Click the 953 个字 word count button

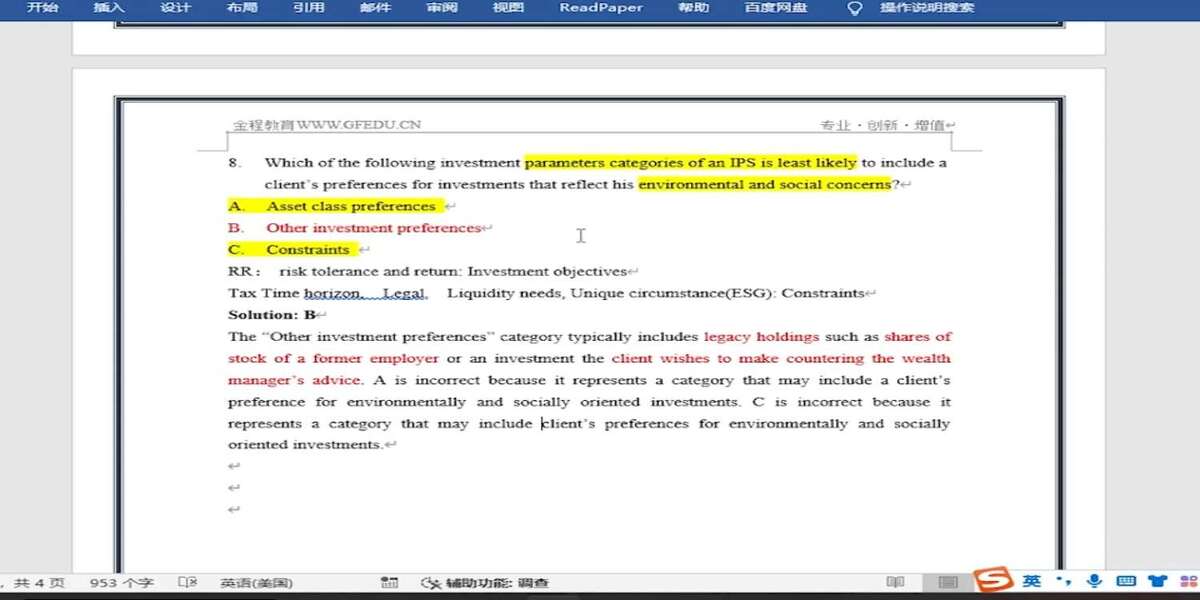coord(121,582)
